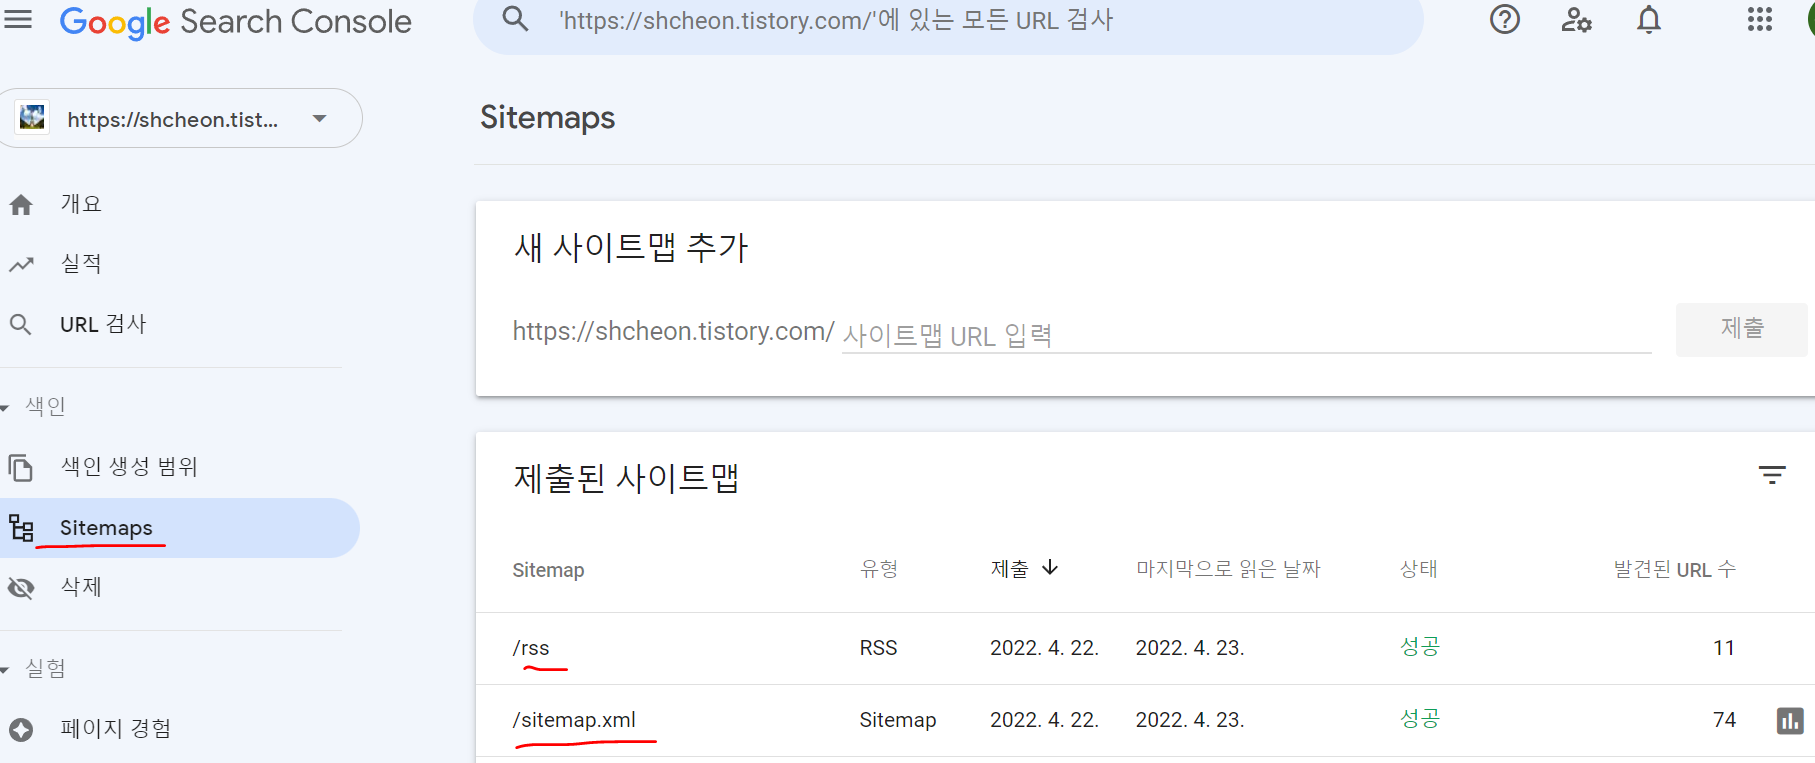Open 삭제 removals page
Screen dimensions: 1815x763
pyautogui.click(x=81, y=587)
